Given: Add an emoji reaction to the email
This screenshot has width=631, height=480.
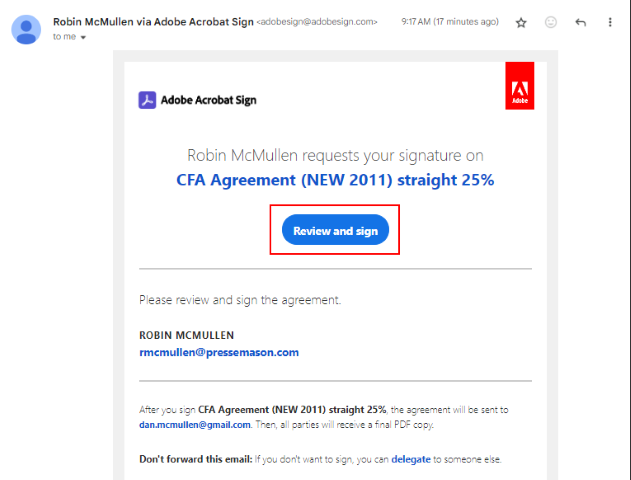Looking at the screenshot, I should pos(550,22).
